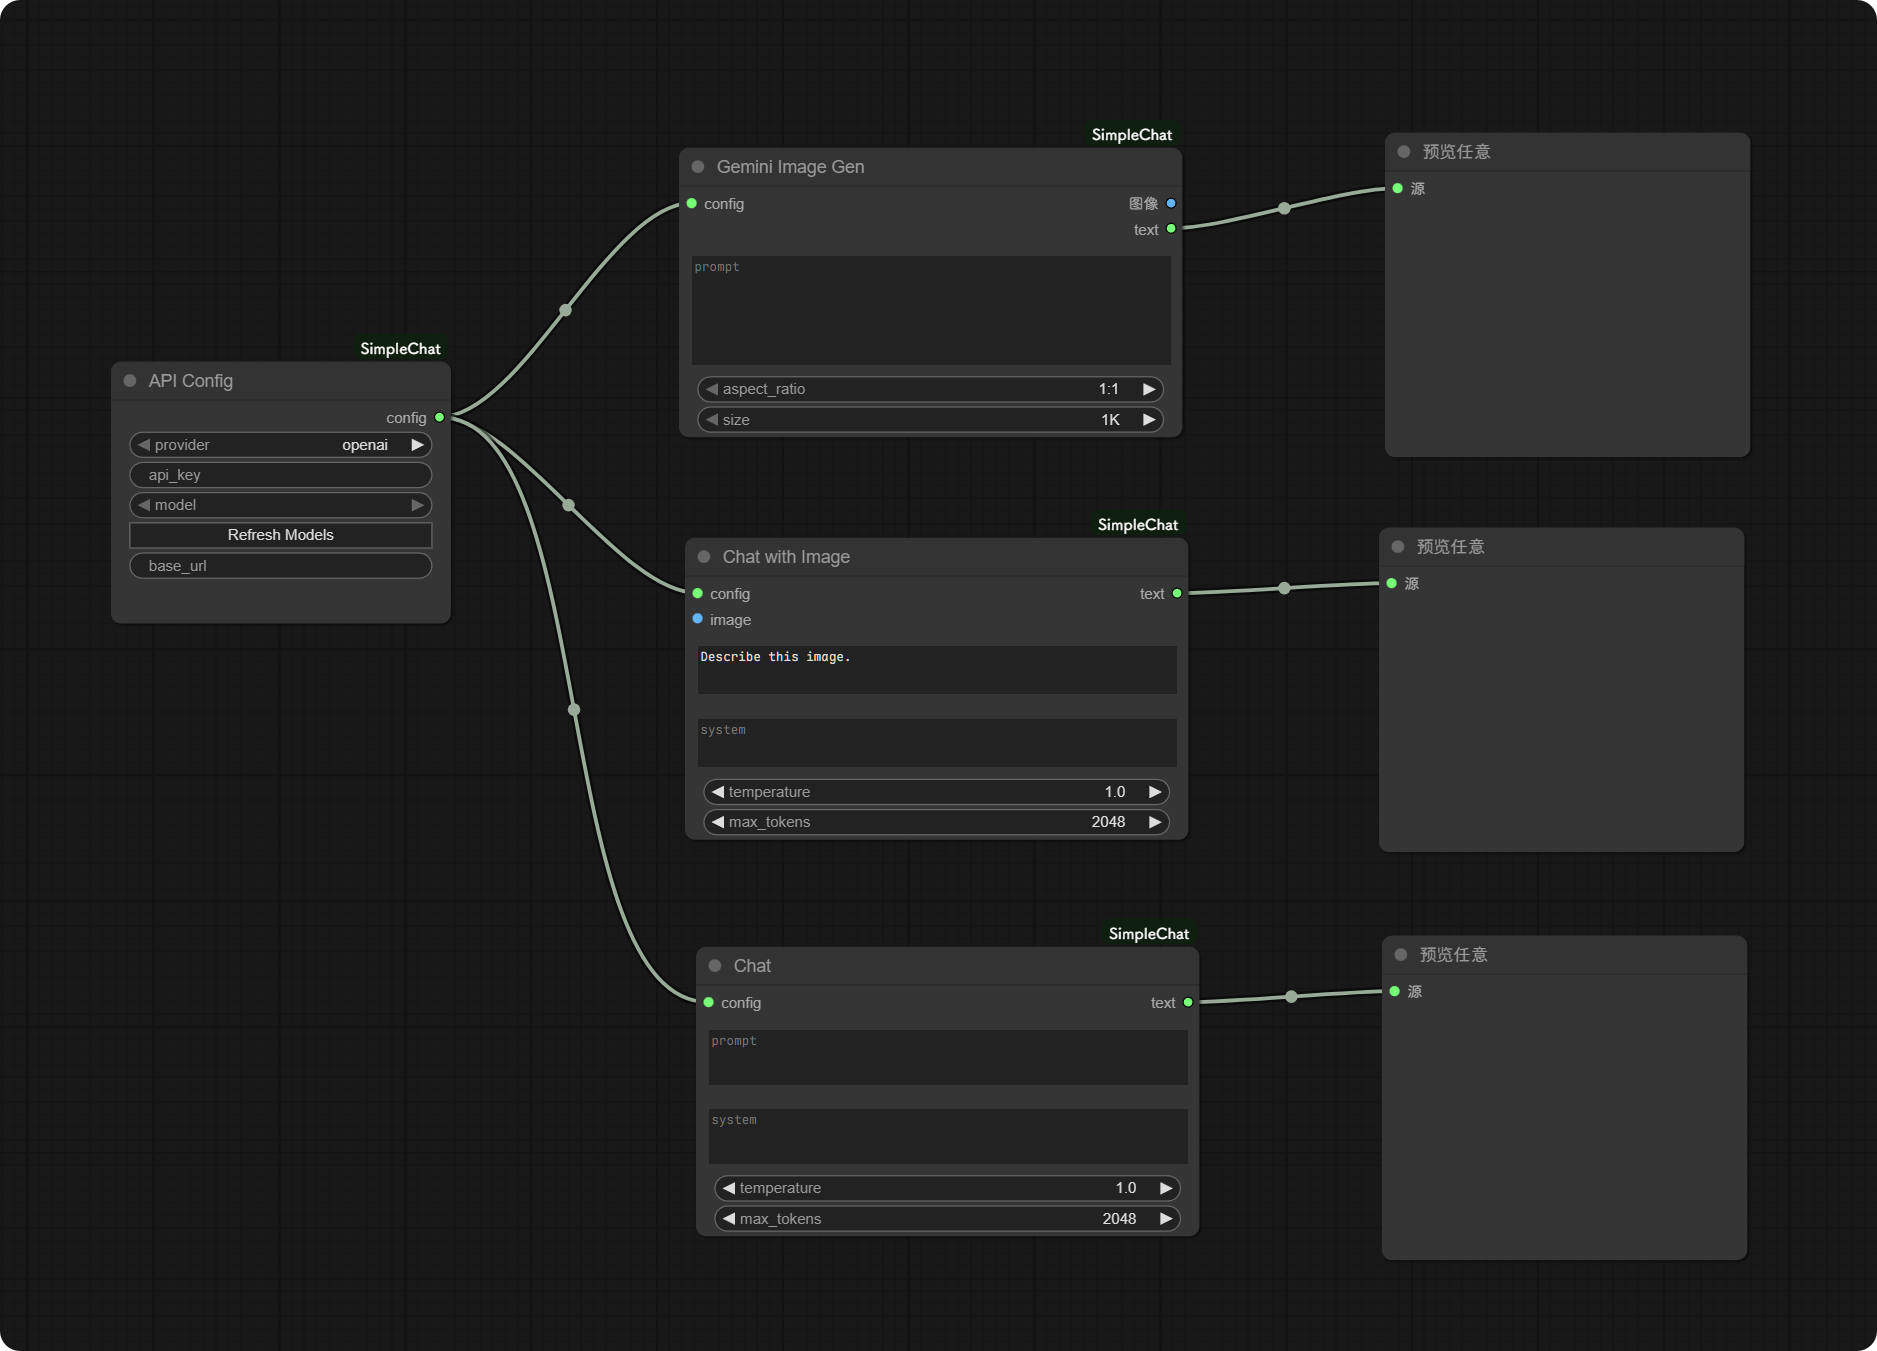Click the api_key input field

coord(281,475)
